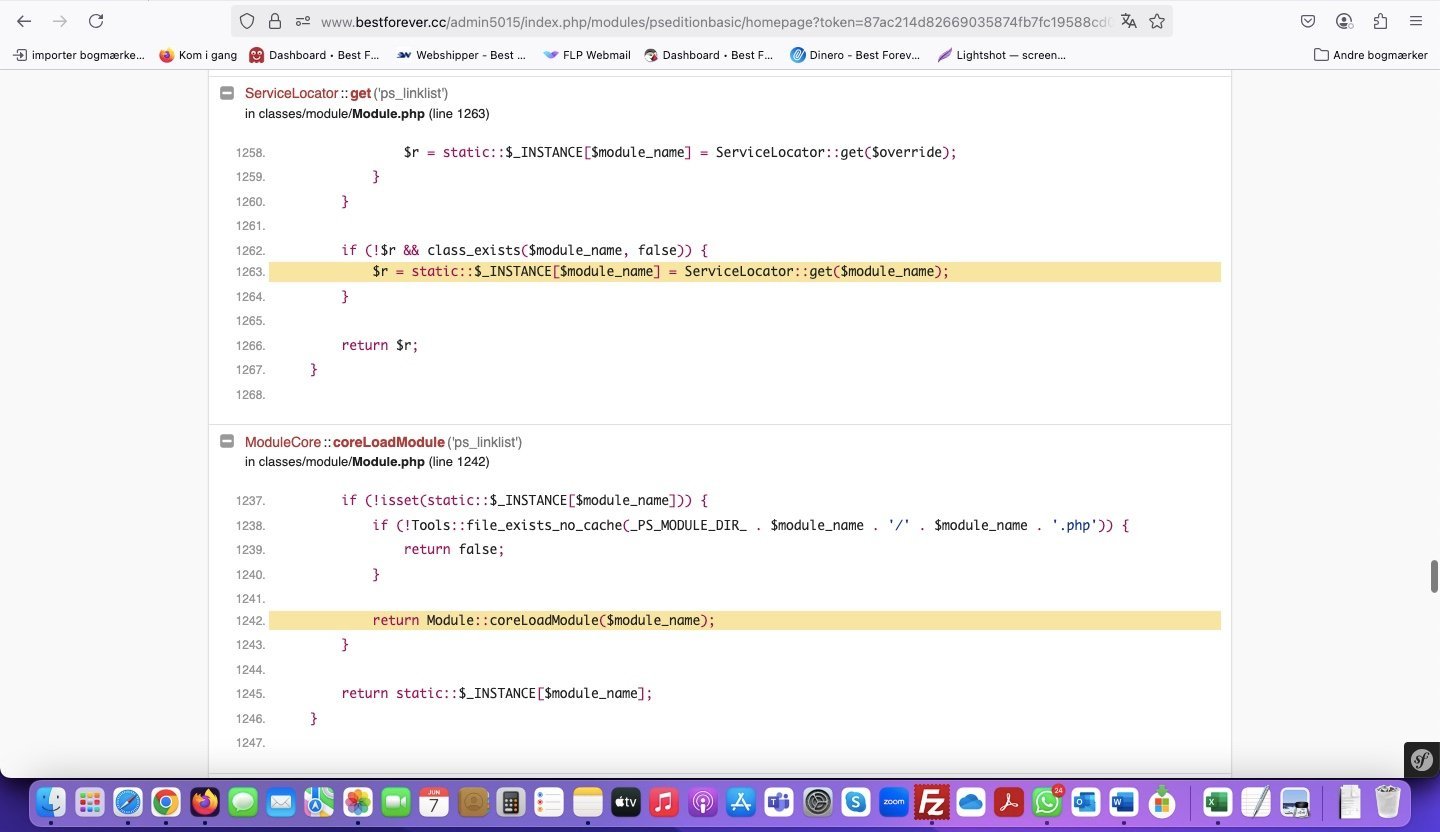1440x832 pixels.
Task: Click the page vertical scrollbar thumb
Action: click(1433, 576)
